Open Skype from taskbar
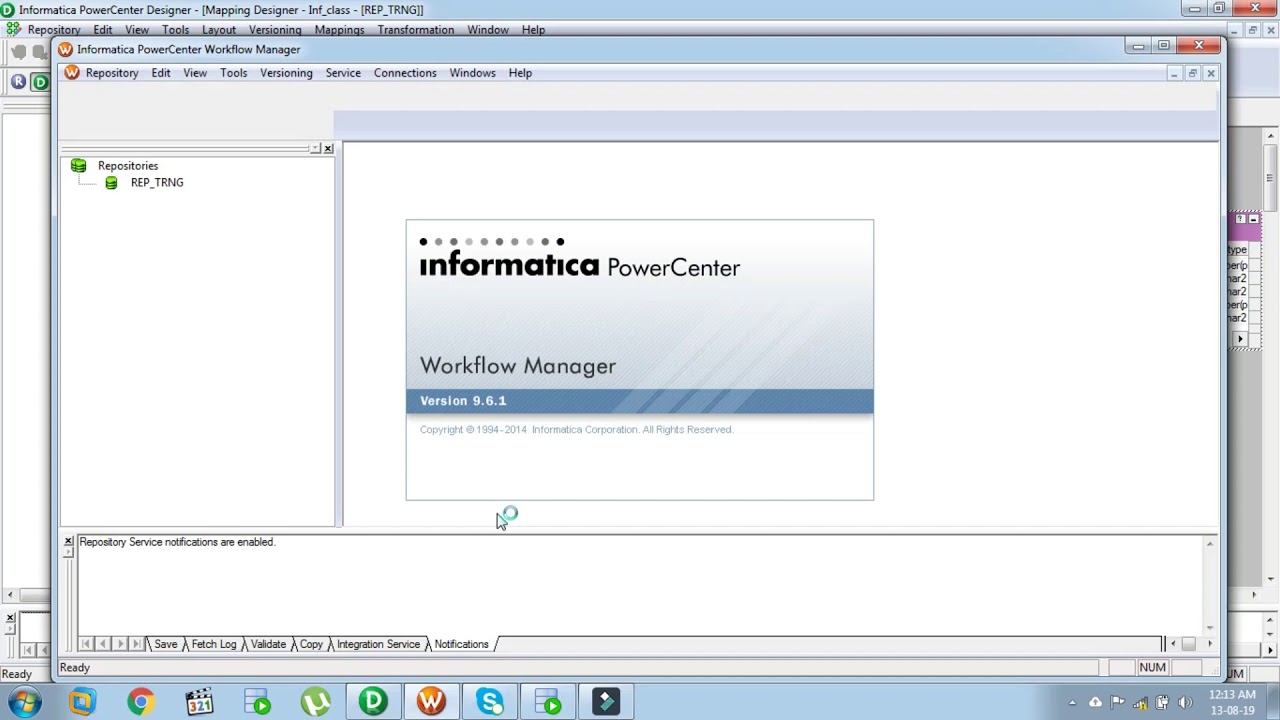Image resolution: width=1280 pixels, height=720 pixels. [490, 702]
